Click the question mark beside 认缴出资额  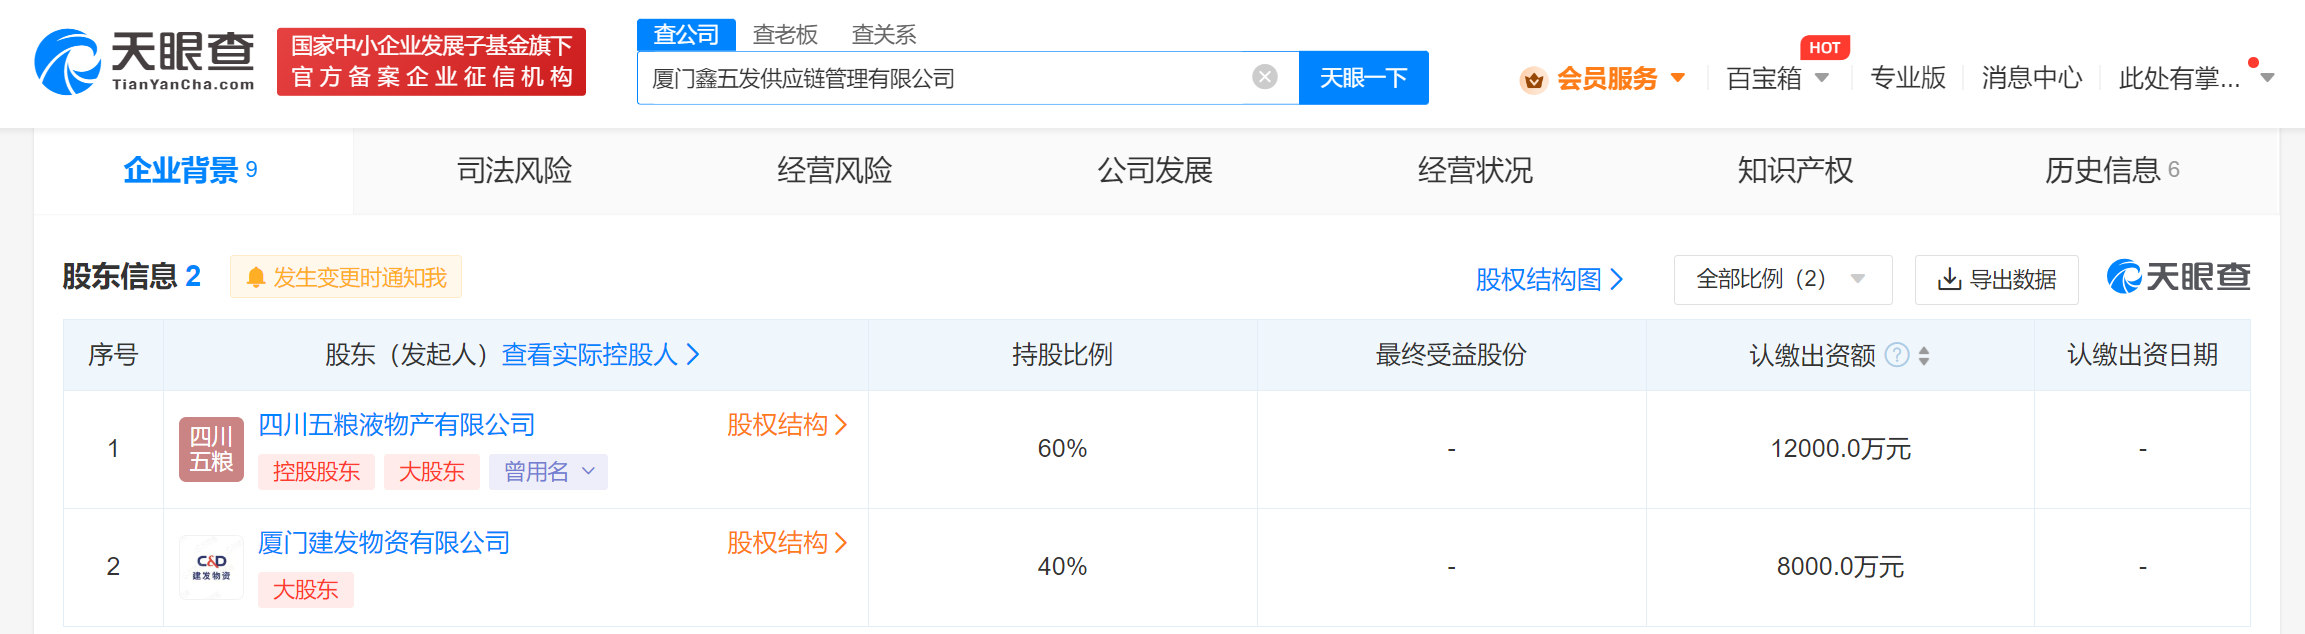(1897, 355)
